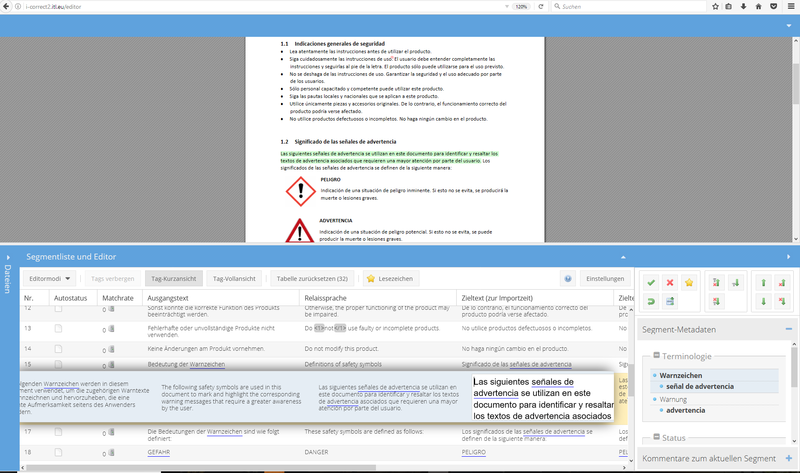Click the autostatus document icon in row 18
The height and width of the screenshot is (473, 800).
pos(58,452)
